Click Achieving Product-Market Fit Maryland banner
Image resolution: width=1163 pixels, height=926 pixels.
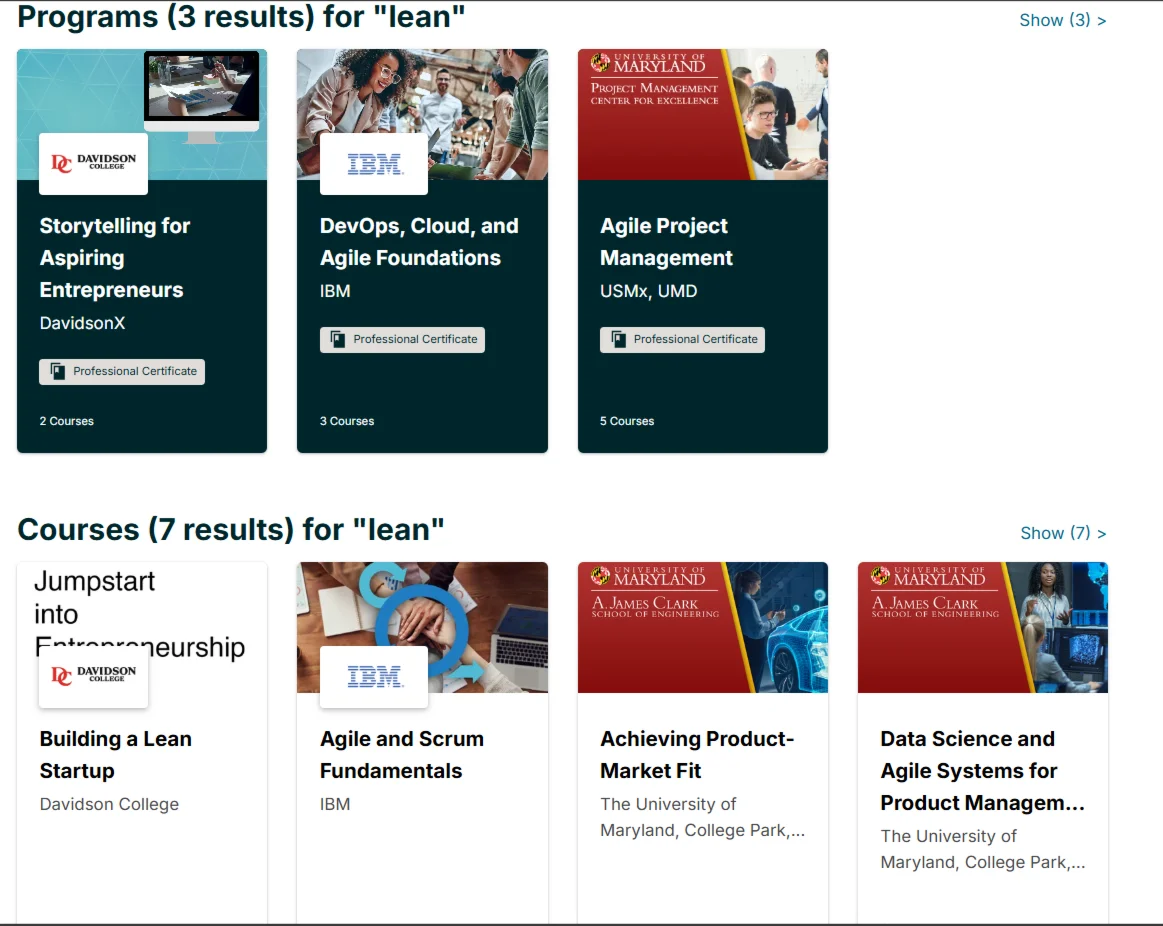point(702,627)
